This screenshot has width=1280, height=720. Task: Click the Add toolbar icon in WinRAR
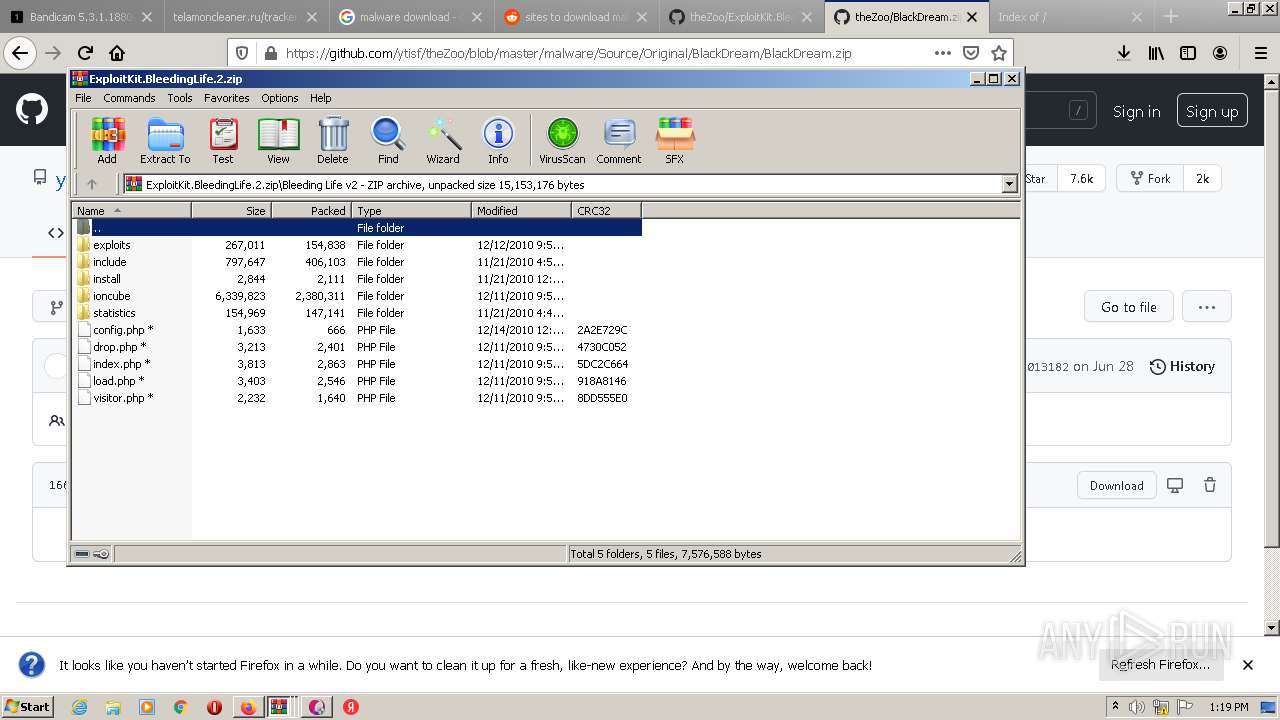pos(107,140)
